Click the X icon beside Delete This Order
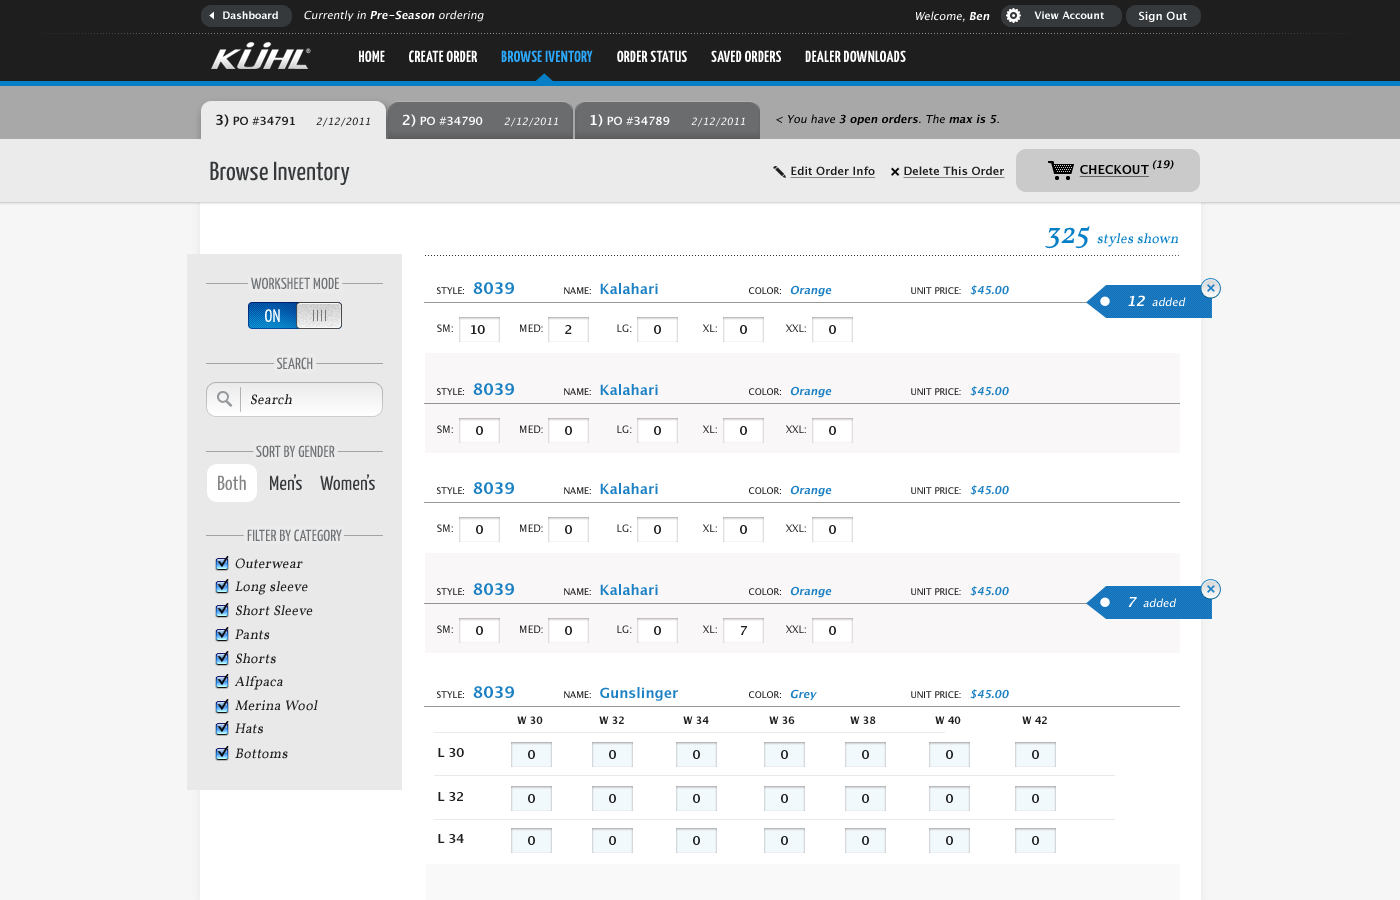The image size is (1400, 900). (x=895, y=172)
